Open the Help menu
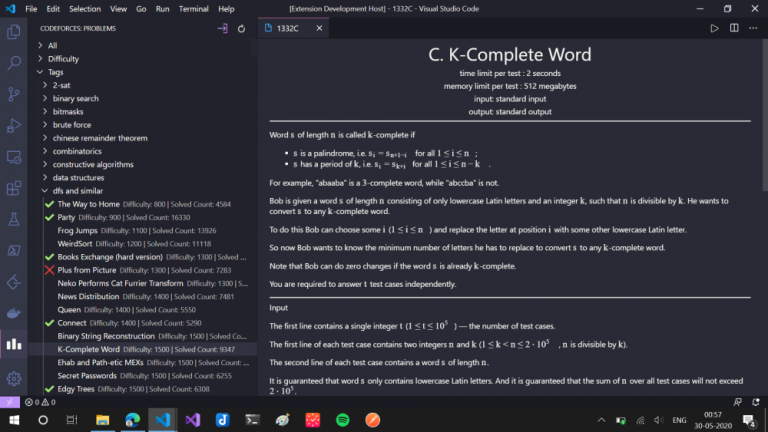768x432 pixels. [226, 9]
